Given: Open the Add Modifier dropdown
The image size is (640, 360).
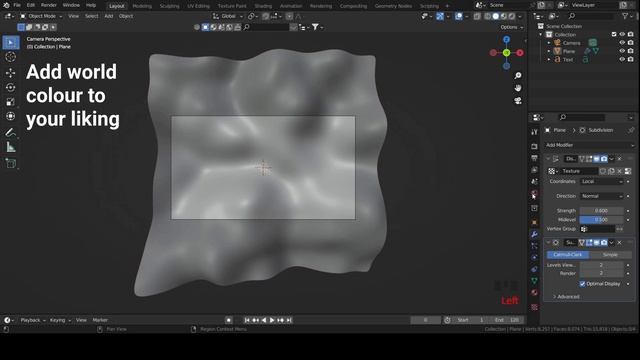Looking at the screenshot, I should click(589, 145).
